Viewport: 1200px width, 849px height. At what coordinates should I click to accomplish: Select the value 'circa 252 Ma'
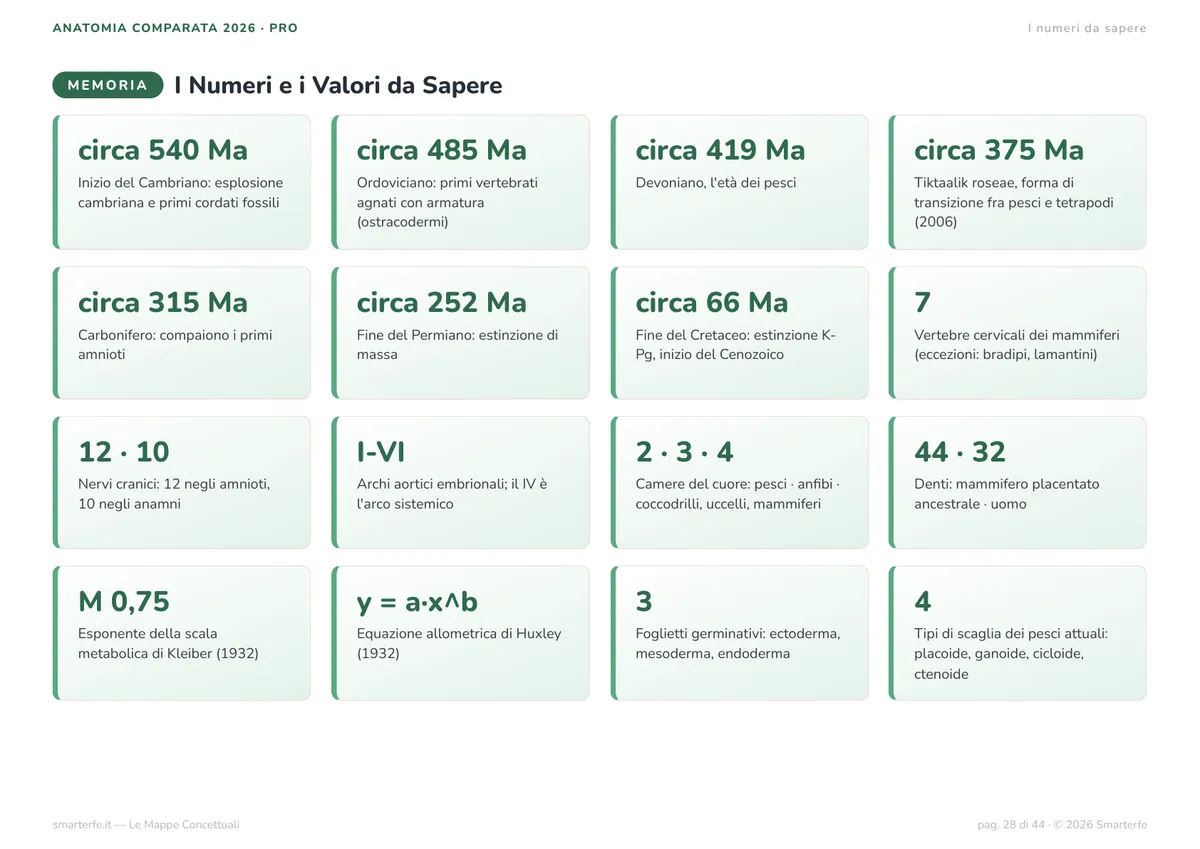442,302
